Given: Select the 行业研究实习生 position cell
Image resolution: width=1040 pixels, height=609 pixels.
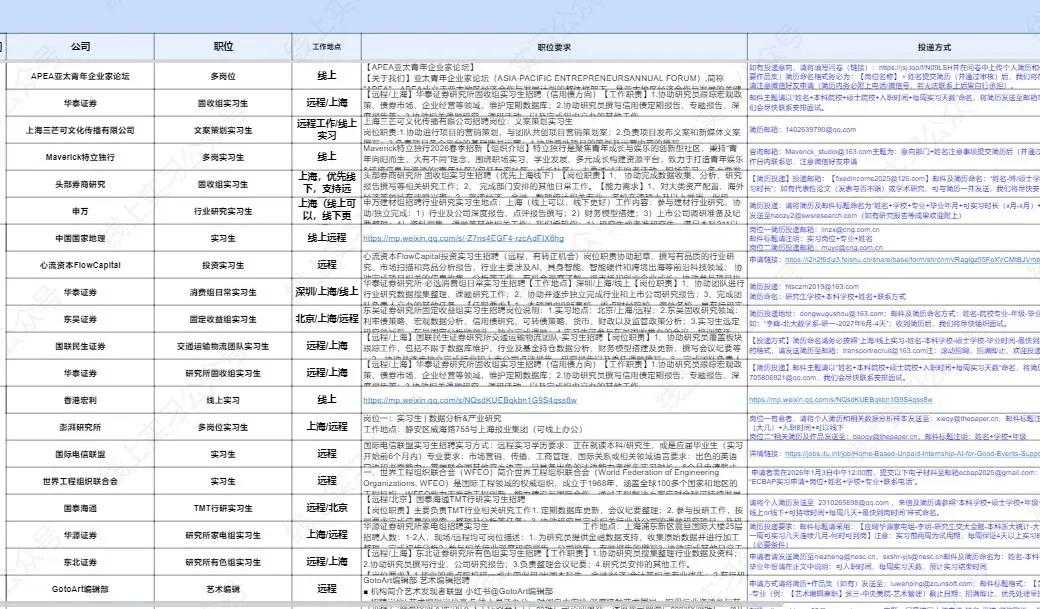Looking at the screenshot, I should pyautogui.click(x=223, y=211).
